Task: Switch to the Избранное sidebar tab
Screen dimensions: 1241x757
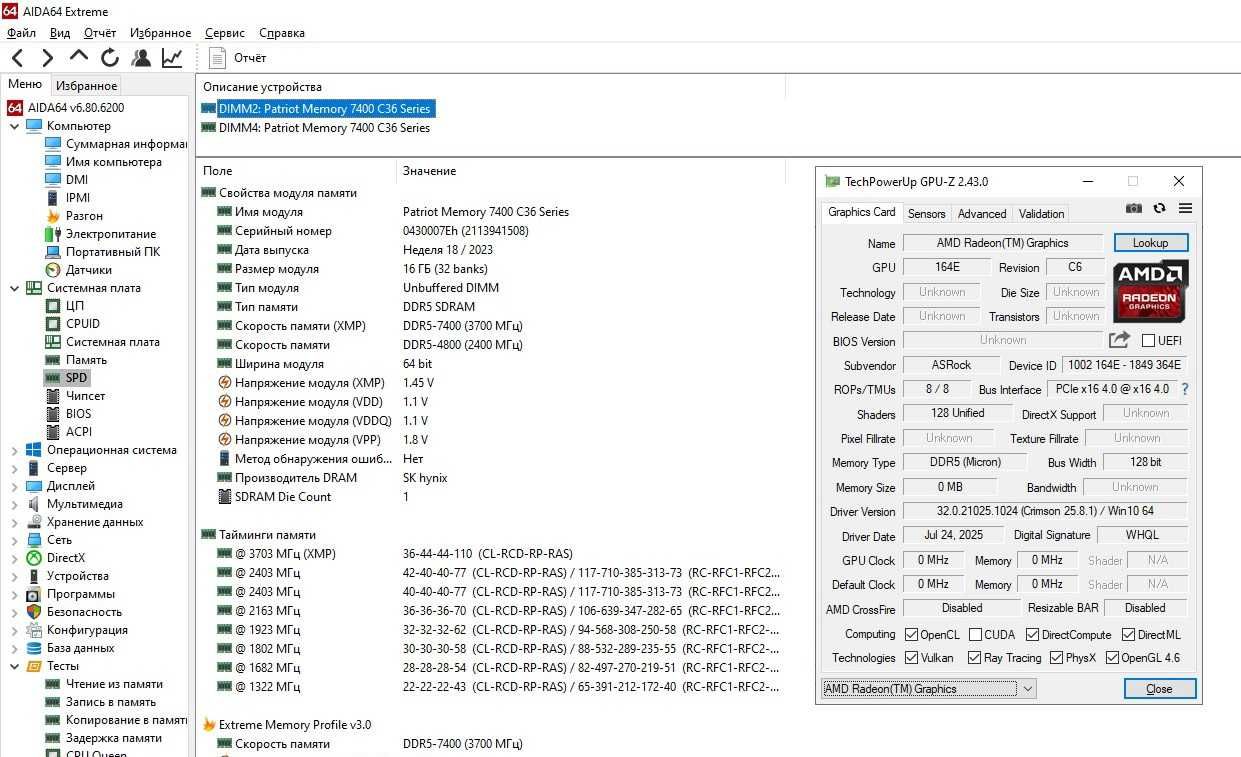Action: (x=86, y=86)
